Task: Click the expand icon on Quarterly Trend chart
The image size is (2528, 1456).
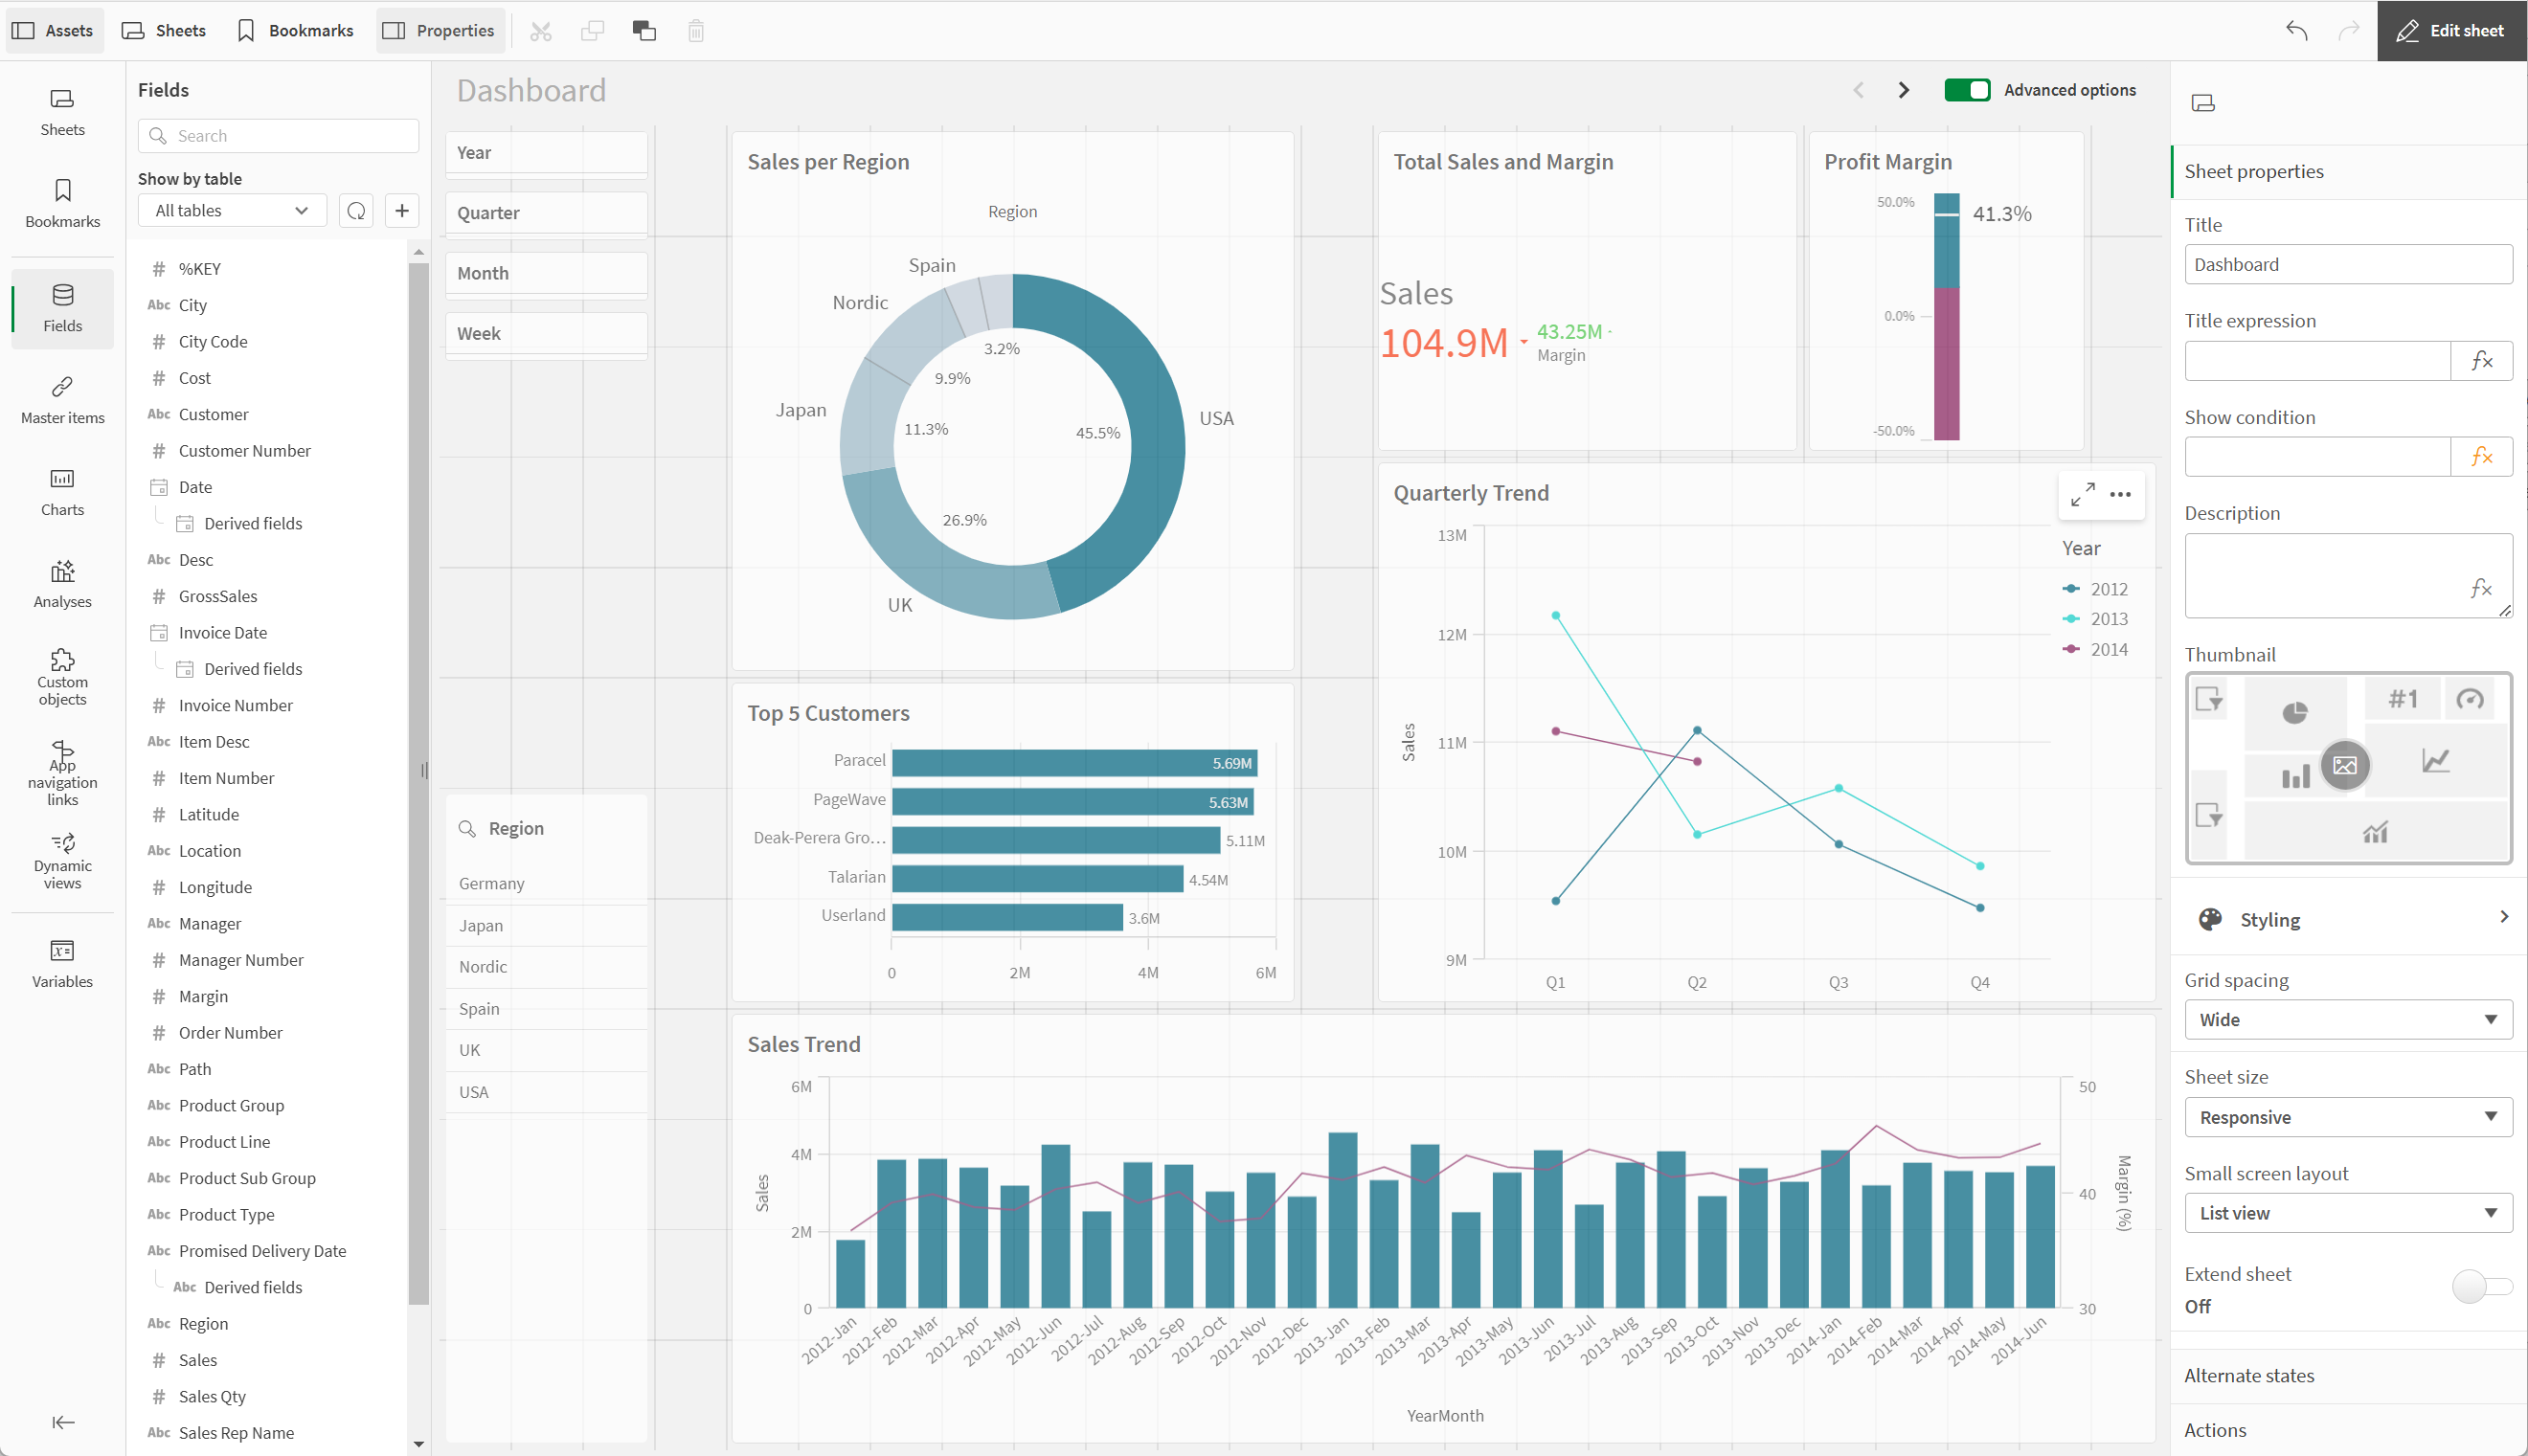Action: click(2082, 495)
